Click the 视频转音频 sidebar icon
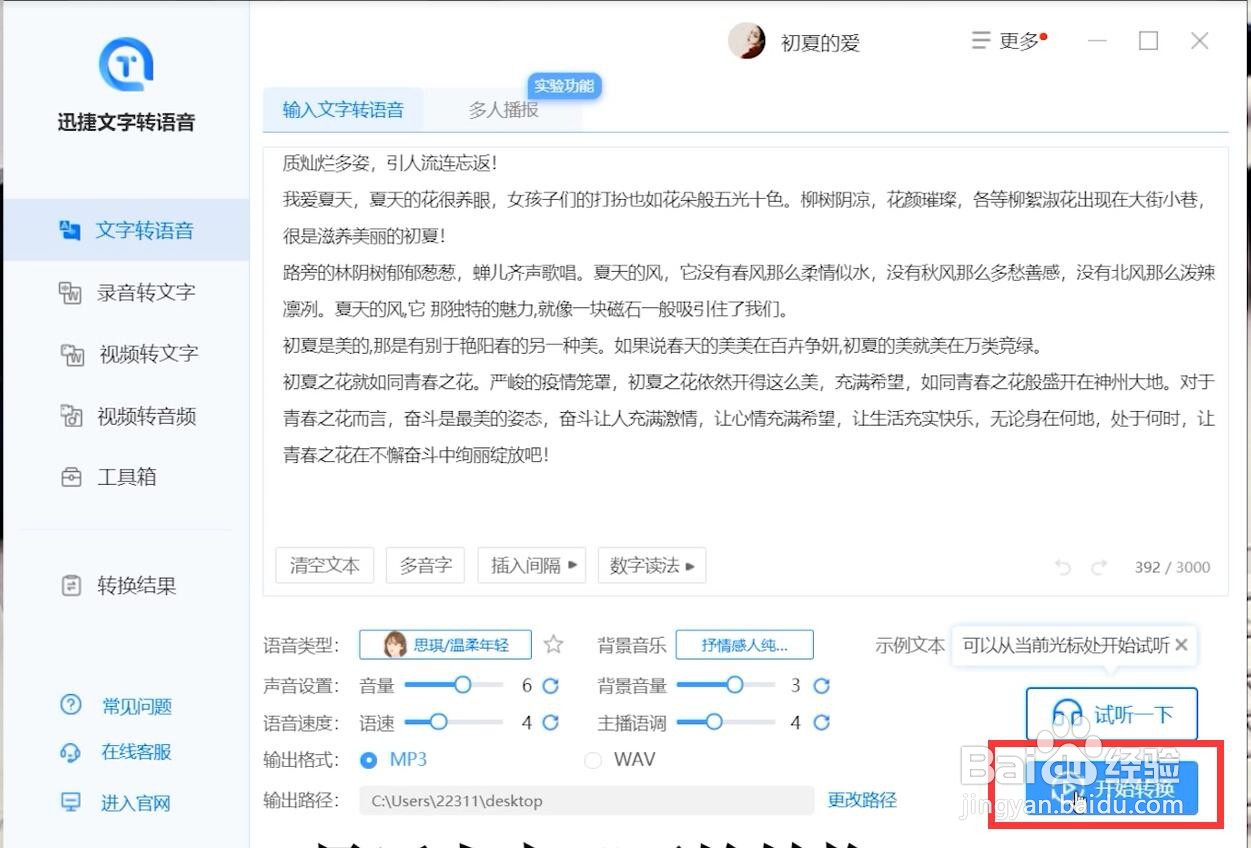Viewport: 1251px width, 848px height. tap(71, 416)
